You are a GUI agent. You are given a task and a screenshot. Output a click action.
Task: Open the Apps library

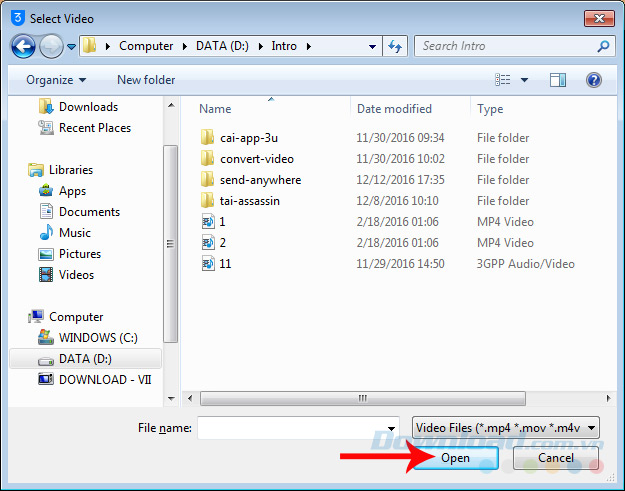[72, 191]
